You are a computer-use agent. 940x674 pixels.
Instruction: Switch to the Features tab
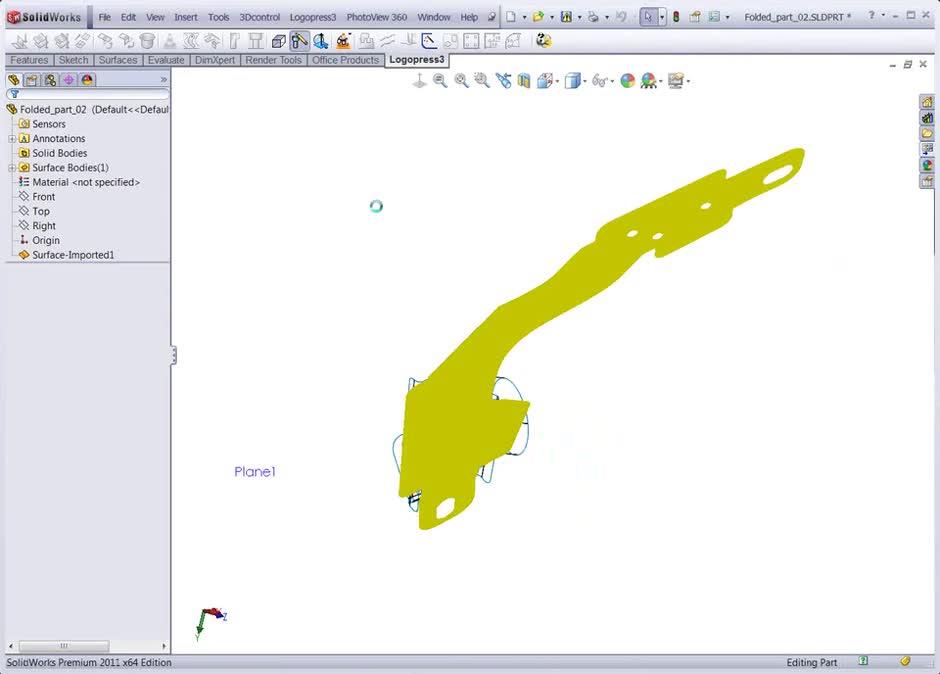(29, 60)
